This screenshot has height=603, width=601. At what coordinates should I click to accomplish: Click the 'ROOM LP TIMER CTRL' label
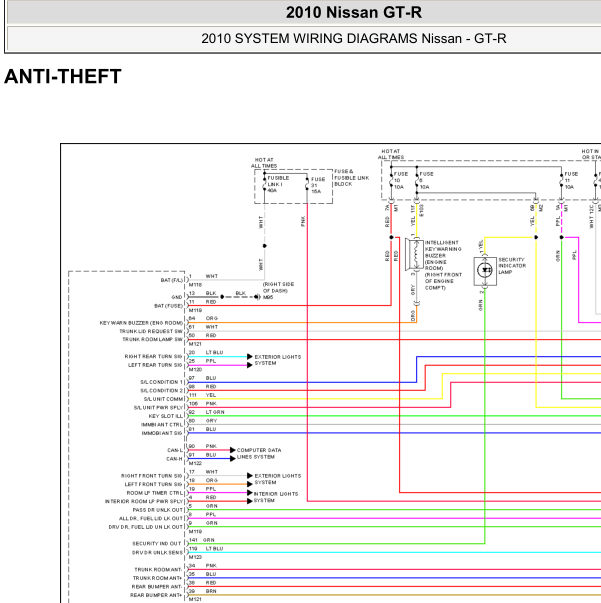pyautogui.click(x=155, y=493)
